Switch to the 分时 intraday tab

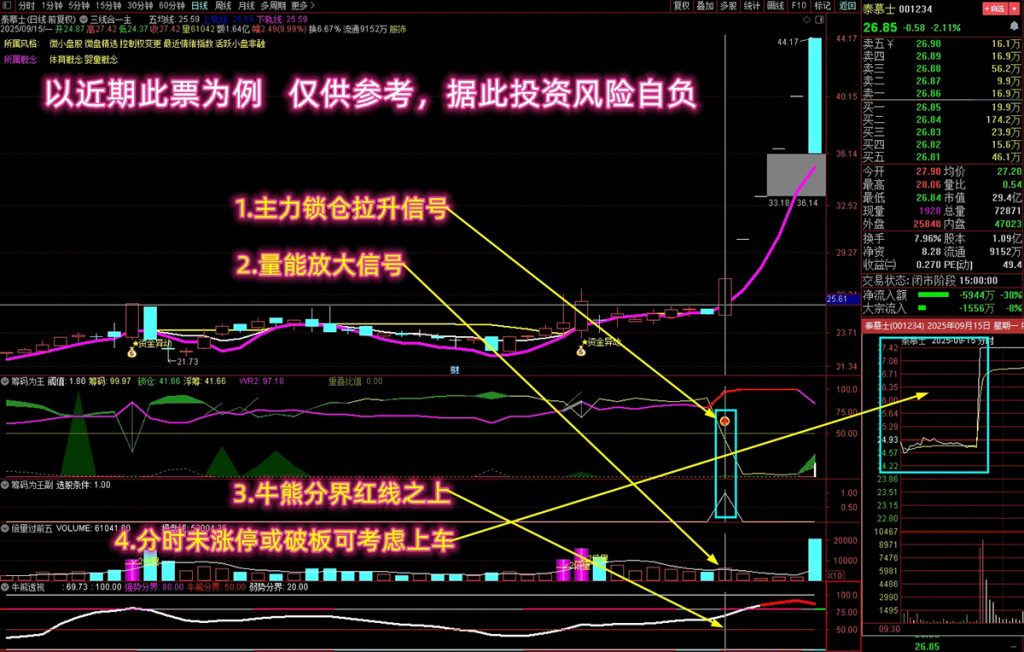28,7
